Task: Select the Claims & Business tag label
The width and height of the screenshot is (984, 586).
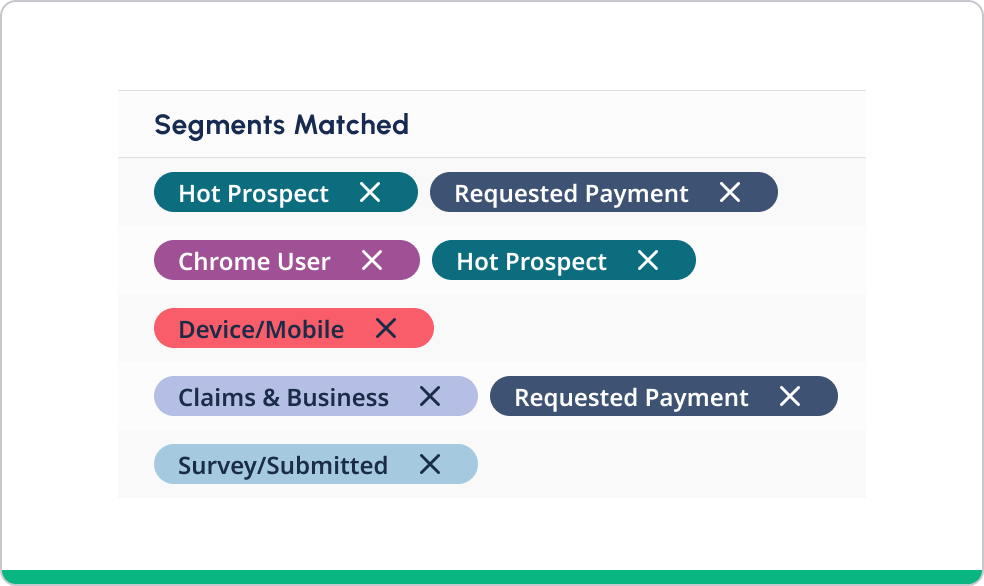Action: [x=283, y=397]
